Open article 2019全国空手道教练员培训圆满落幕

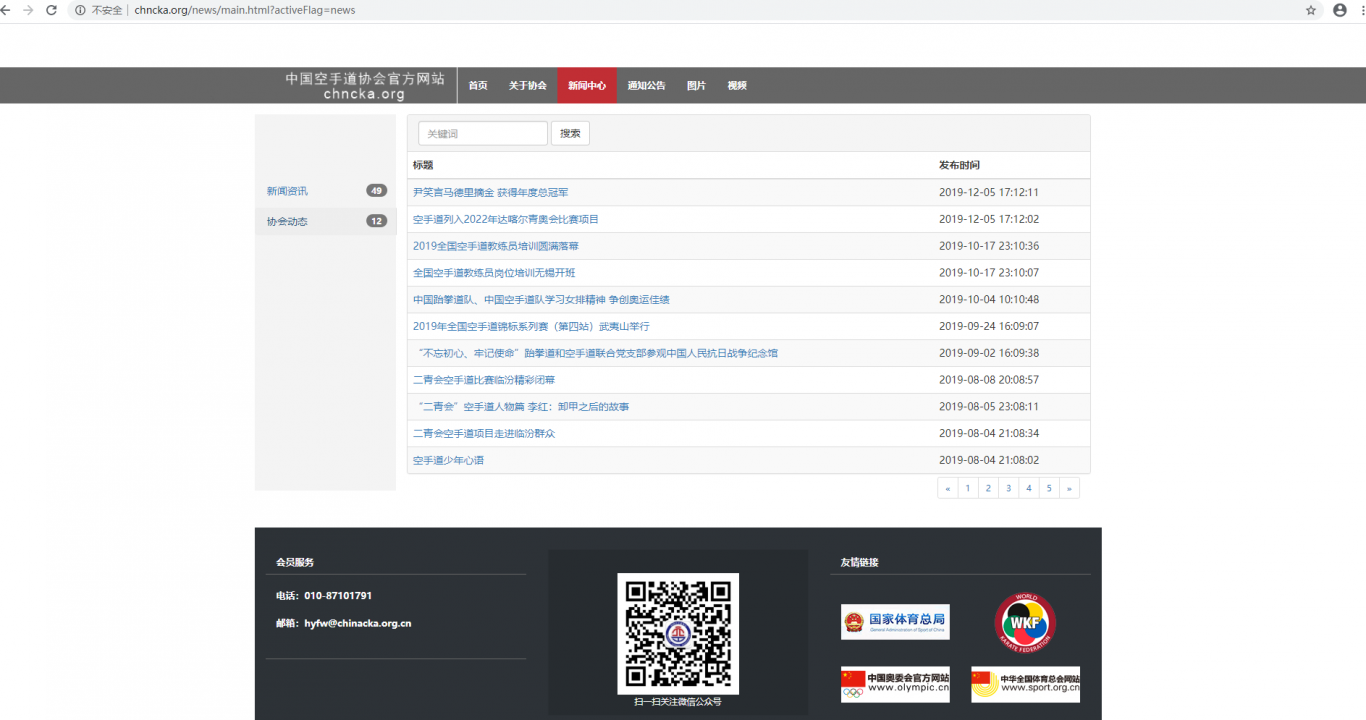point(496,246)
